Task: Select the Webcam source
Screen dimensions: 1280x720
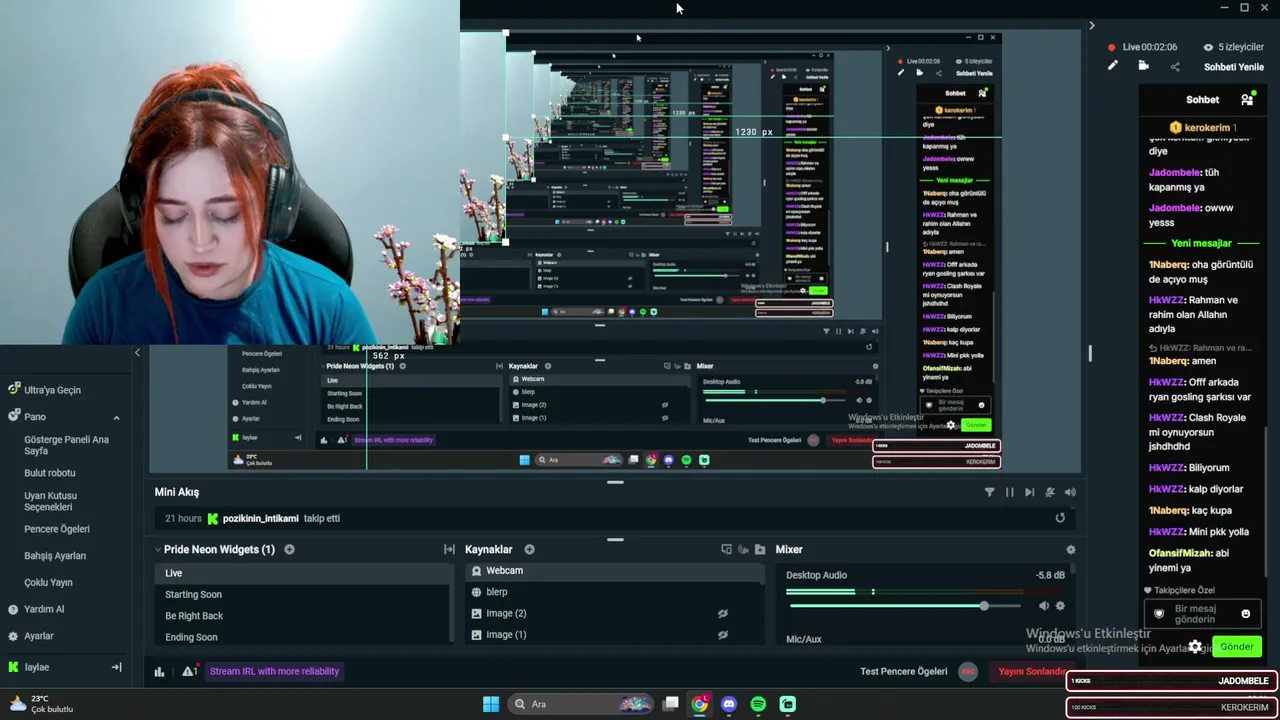Action: tap(613, 570)
